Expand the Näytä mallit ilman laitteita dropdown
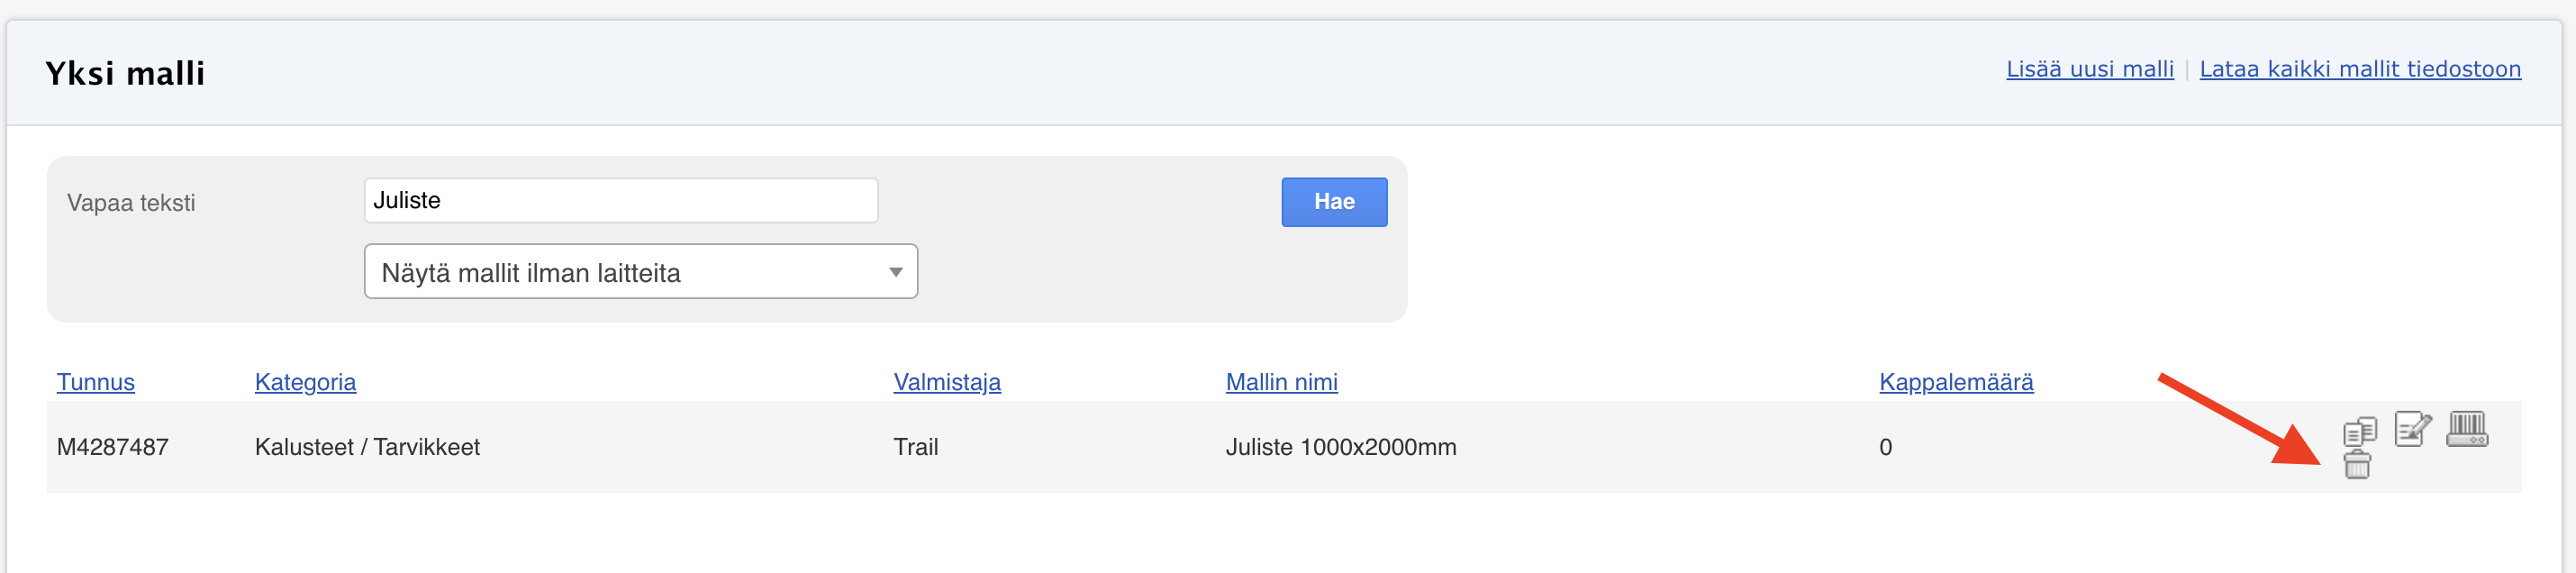The image size is (2576, 573). [641, 271]
